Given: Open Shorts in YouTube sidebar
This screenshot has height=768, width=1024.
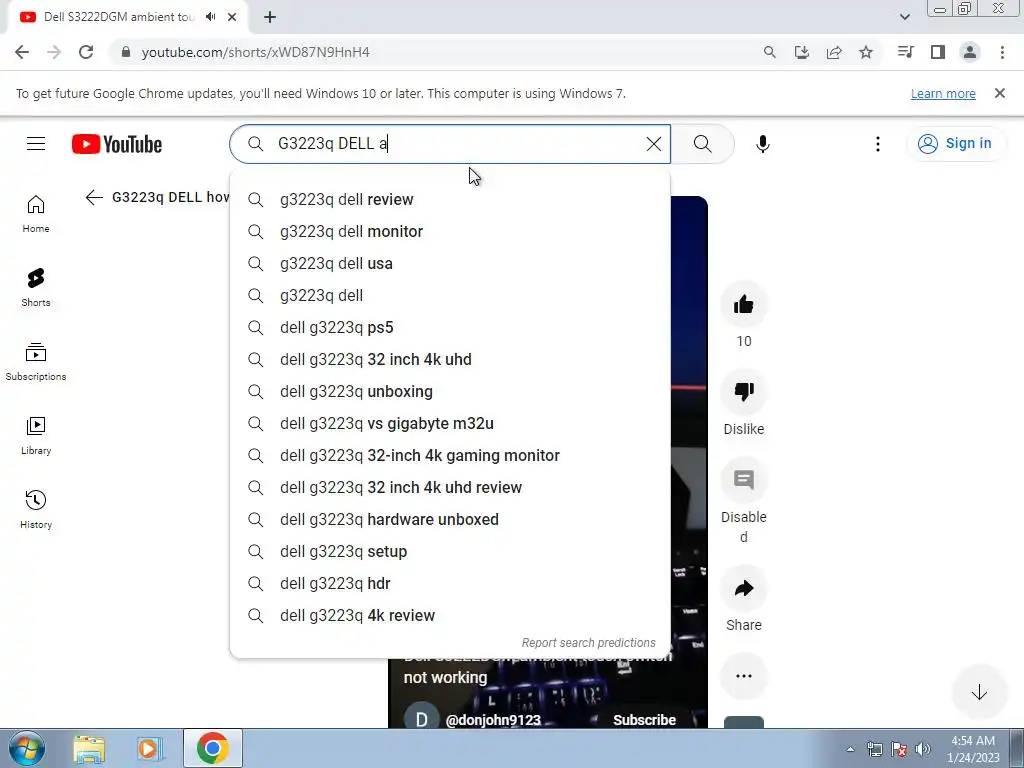Looking at the screenshot, I should coord(36,287).
